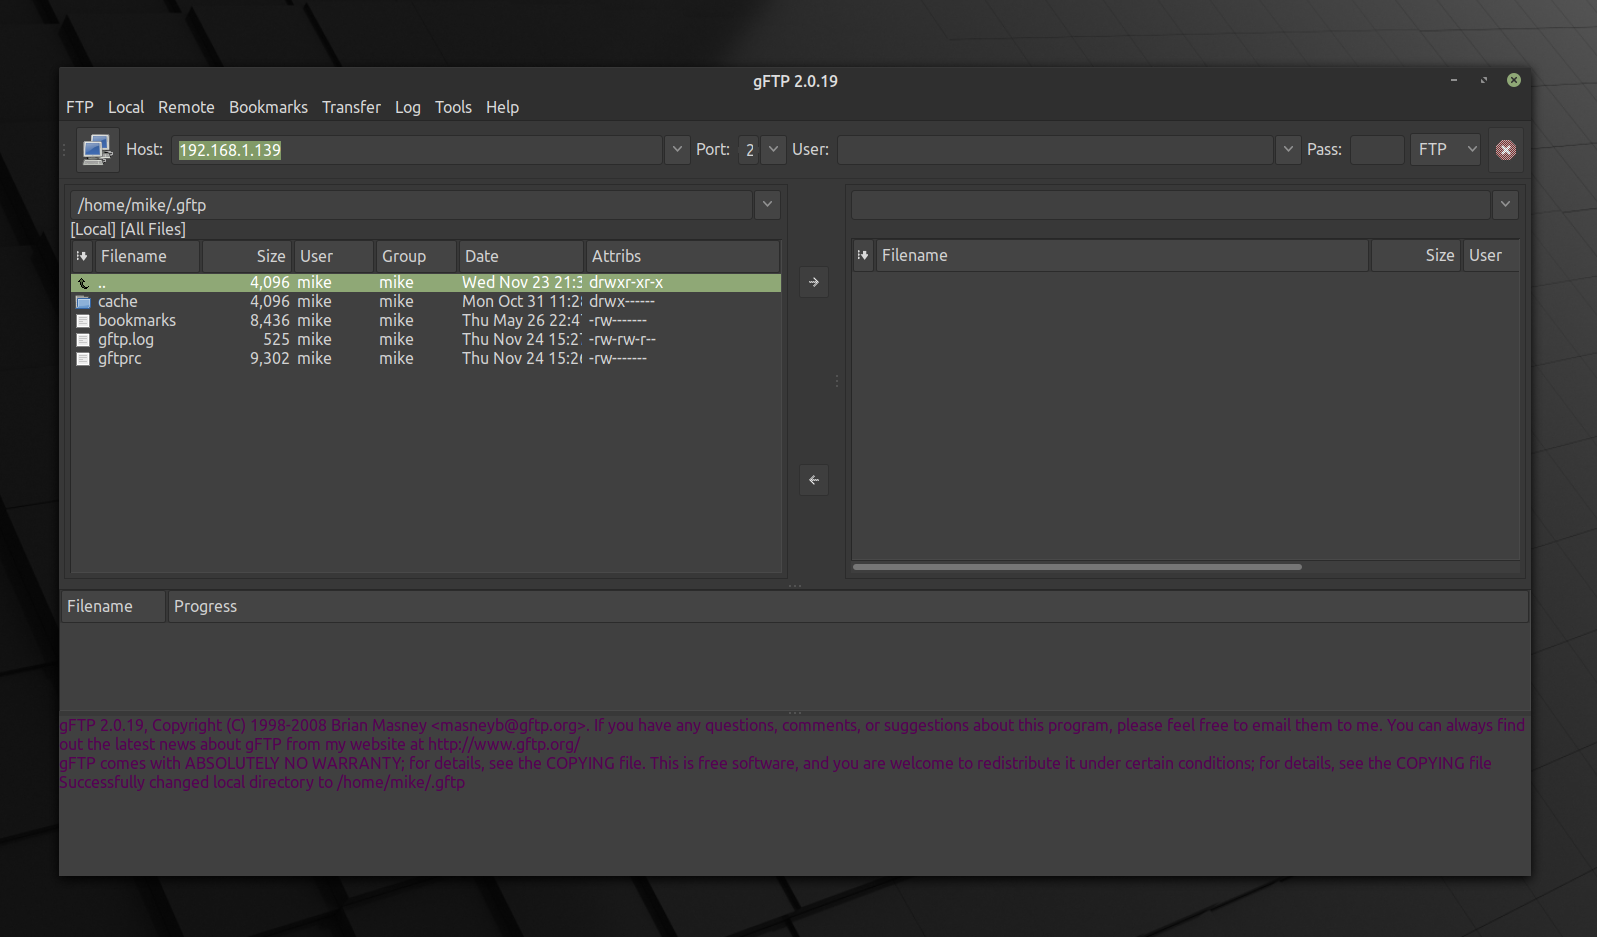Screen dimensions: 1597x937
Task: Click file icon next to bookmarks
Action: pos(84,321)
